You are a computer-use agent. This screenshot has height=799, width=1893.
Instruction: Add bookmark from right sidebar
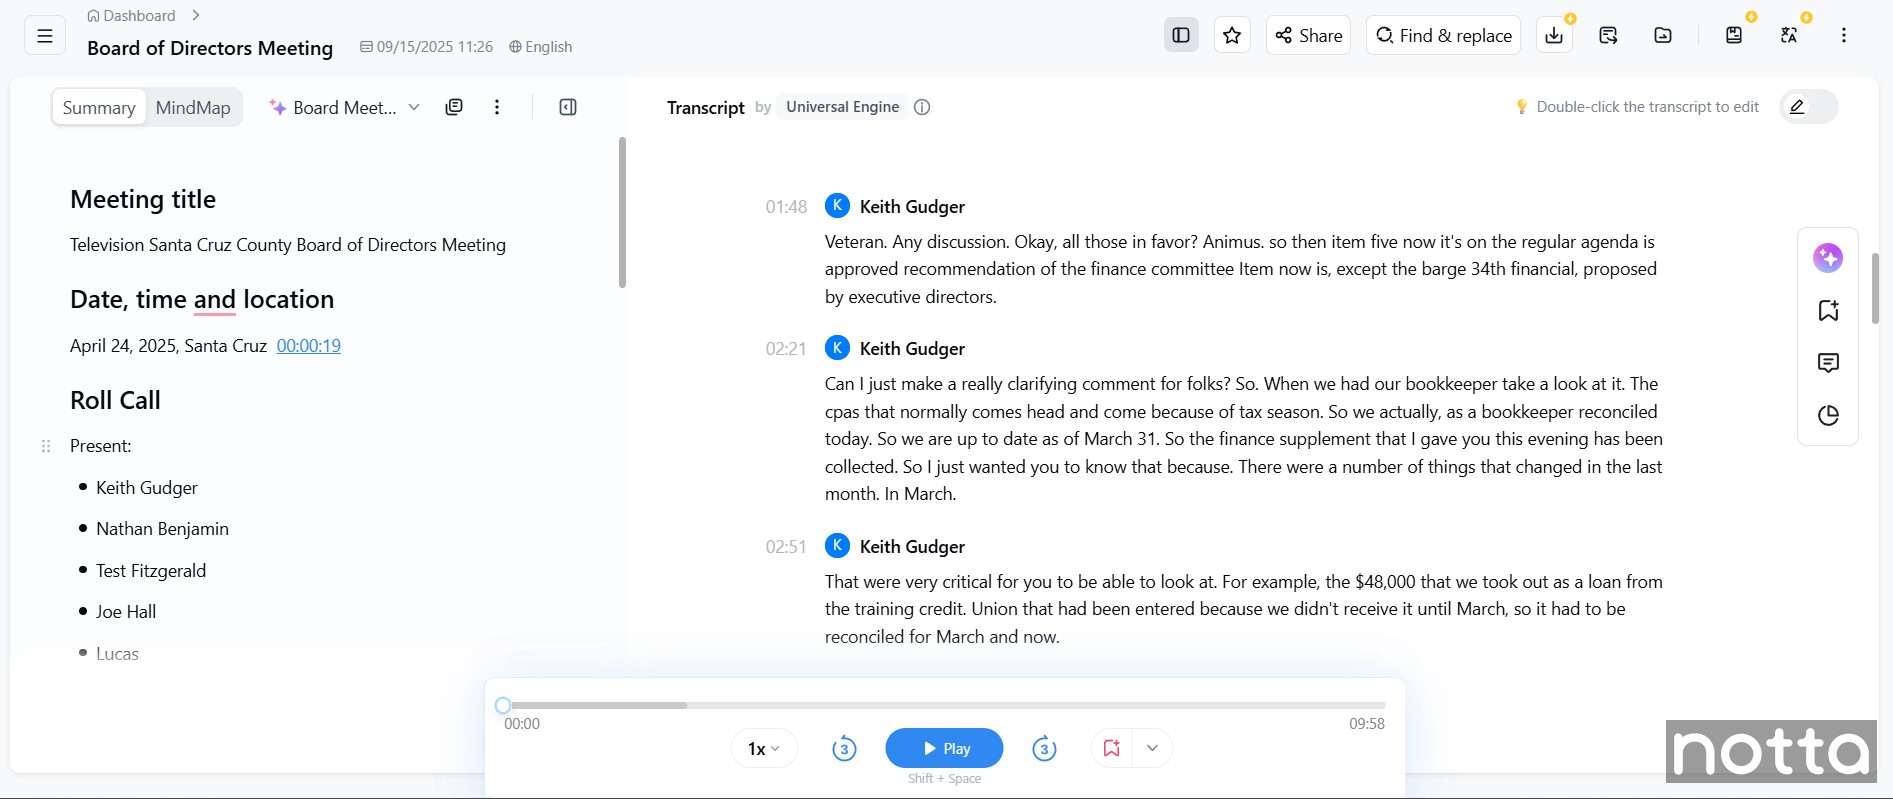pos(1827,311)
